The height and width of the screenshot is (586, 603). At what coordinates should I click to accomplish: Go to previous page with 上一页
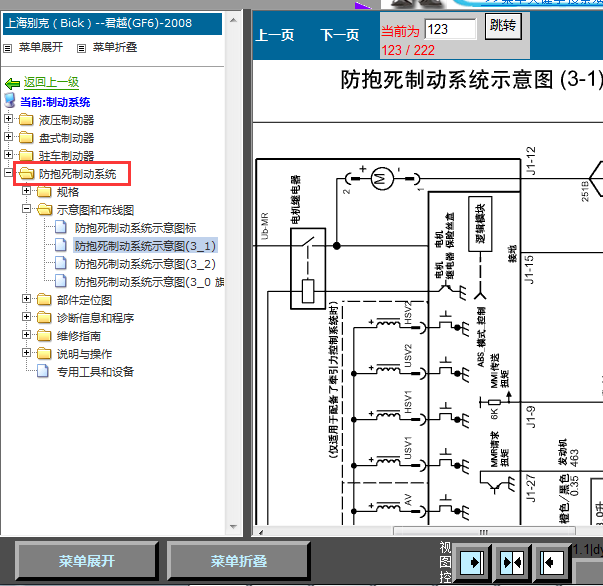tap(275, 35)
